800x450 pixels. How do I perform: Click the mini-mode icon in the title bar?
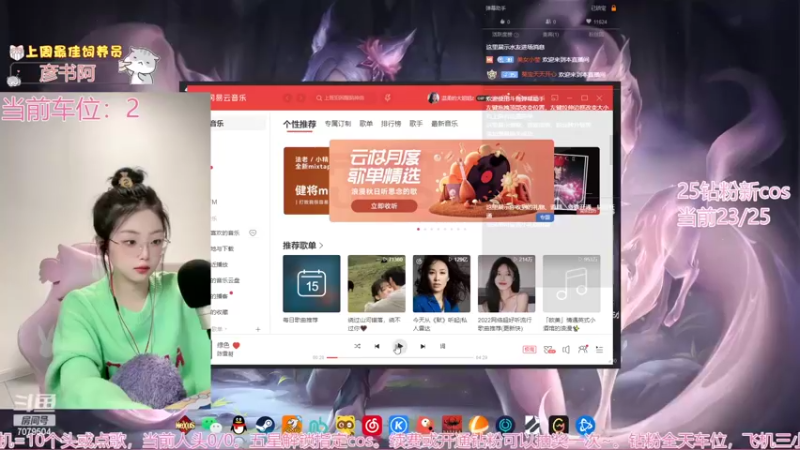click(555, 97)
